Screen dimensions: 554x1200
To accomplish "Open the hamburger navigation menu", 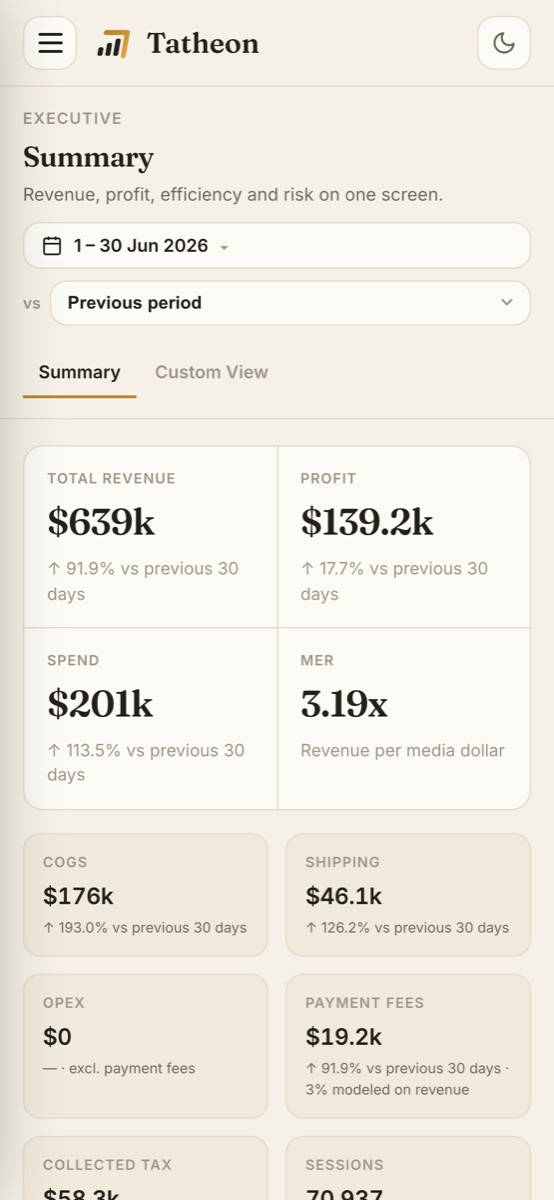I will (x=50, y=43).
